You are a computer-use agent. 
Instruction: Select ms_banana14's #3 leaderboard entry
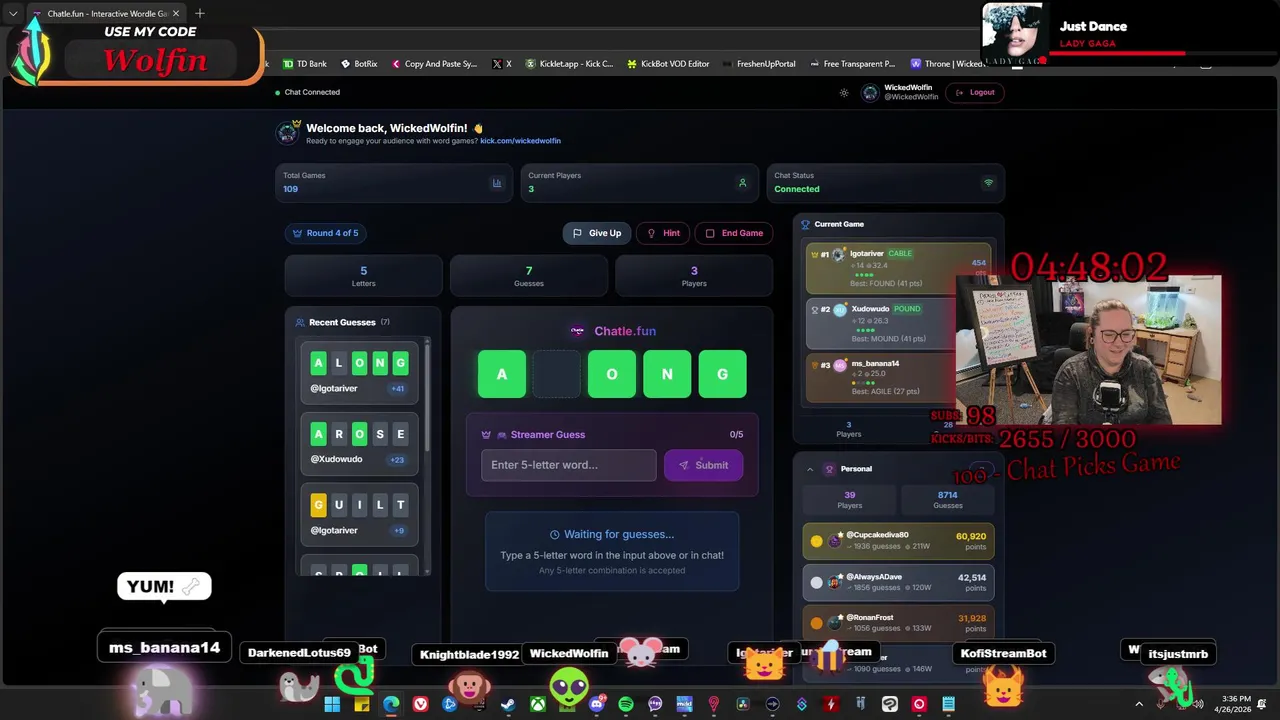(x=898, y=379)
